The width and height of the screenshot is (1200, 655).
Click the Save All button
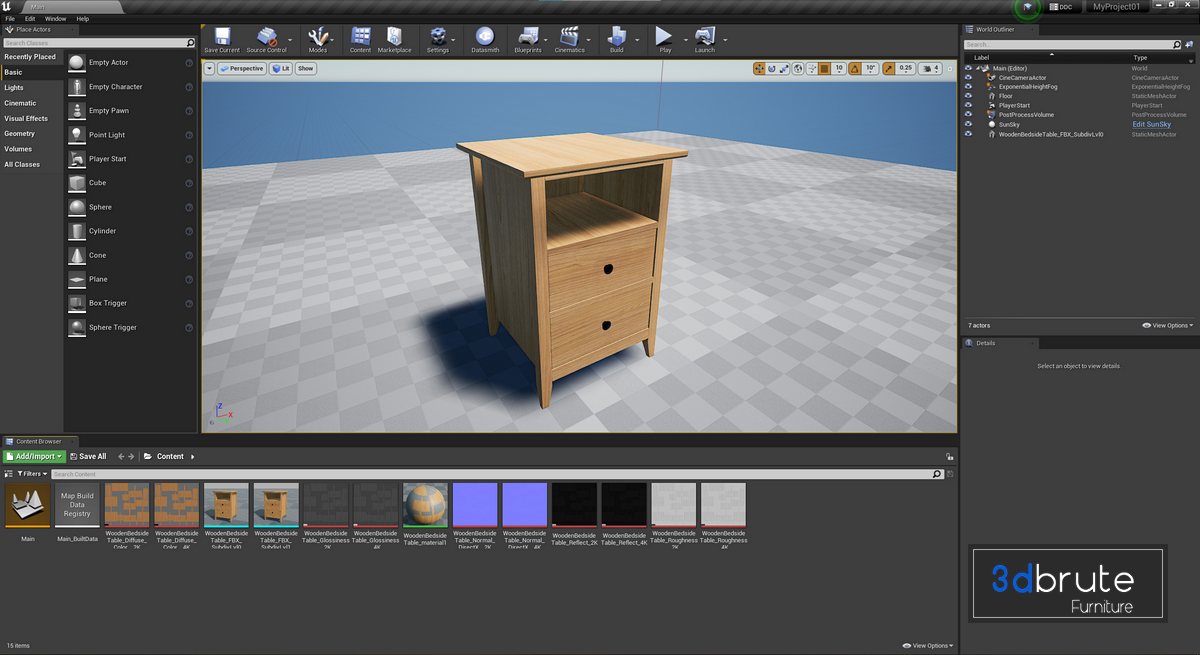87,456
